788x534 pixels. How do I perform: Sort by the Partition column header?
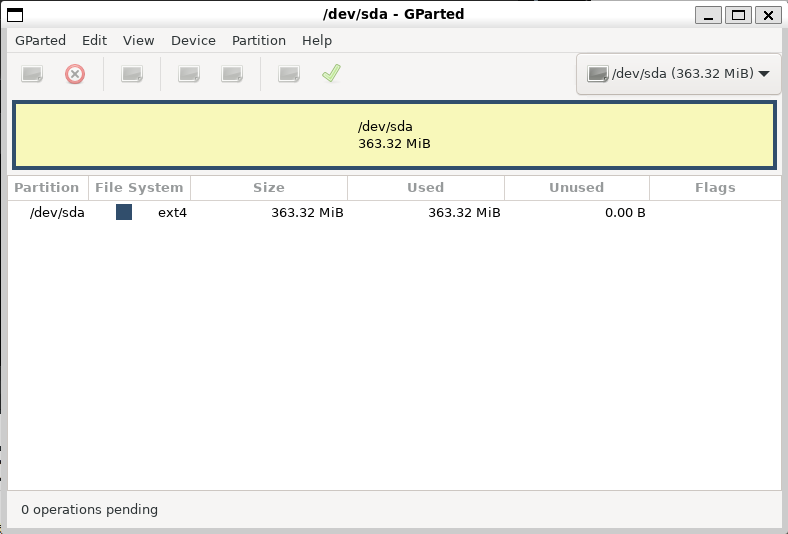(x=48, y=188)
